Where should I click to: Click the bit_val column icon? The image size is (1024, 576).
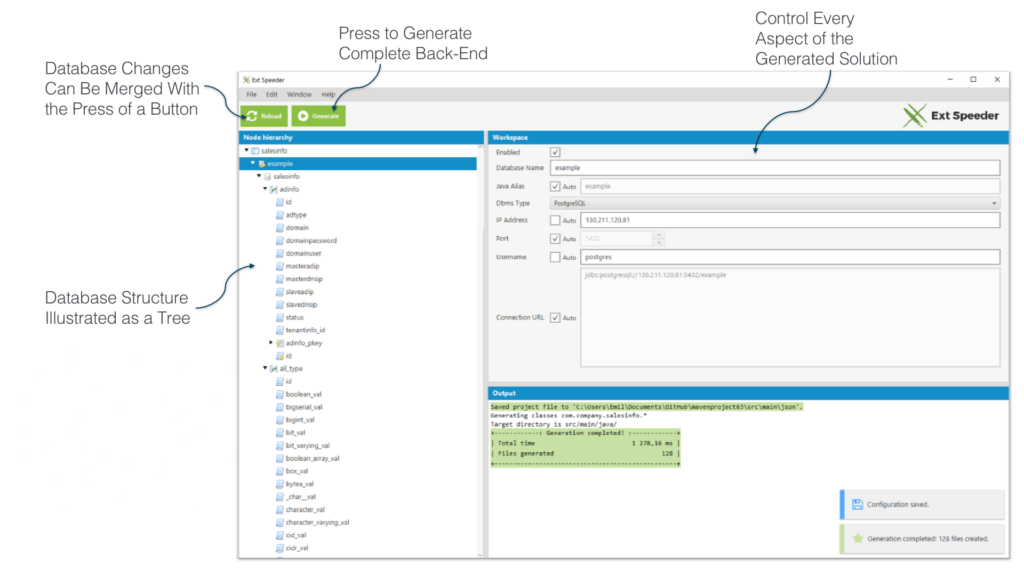click(280, 432)
